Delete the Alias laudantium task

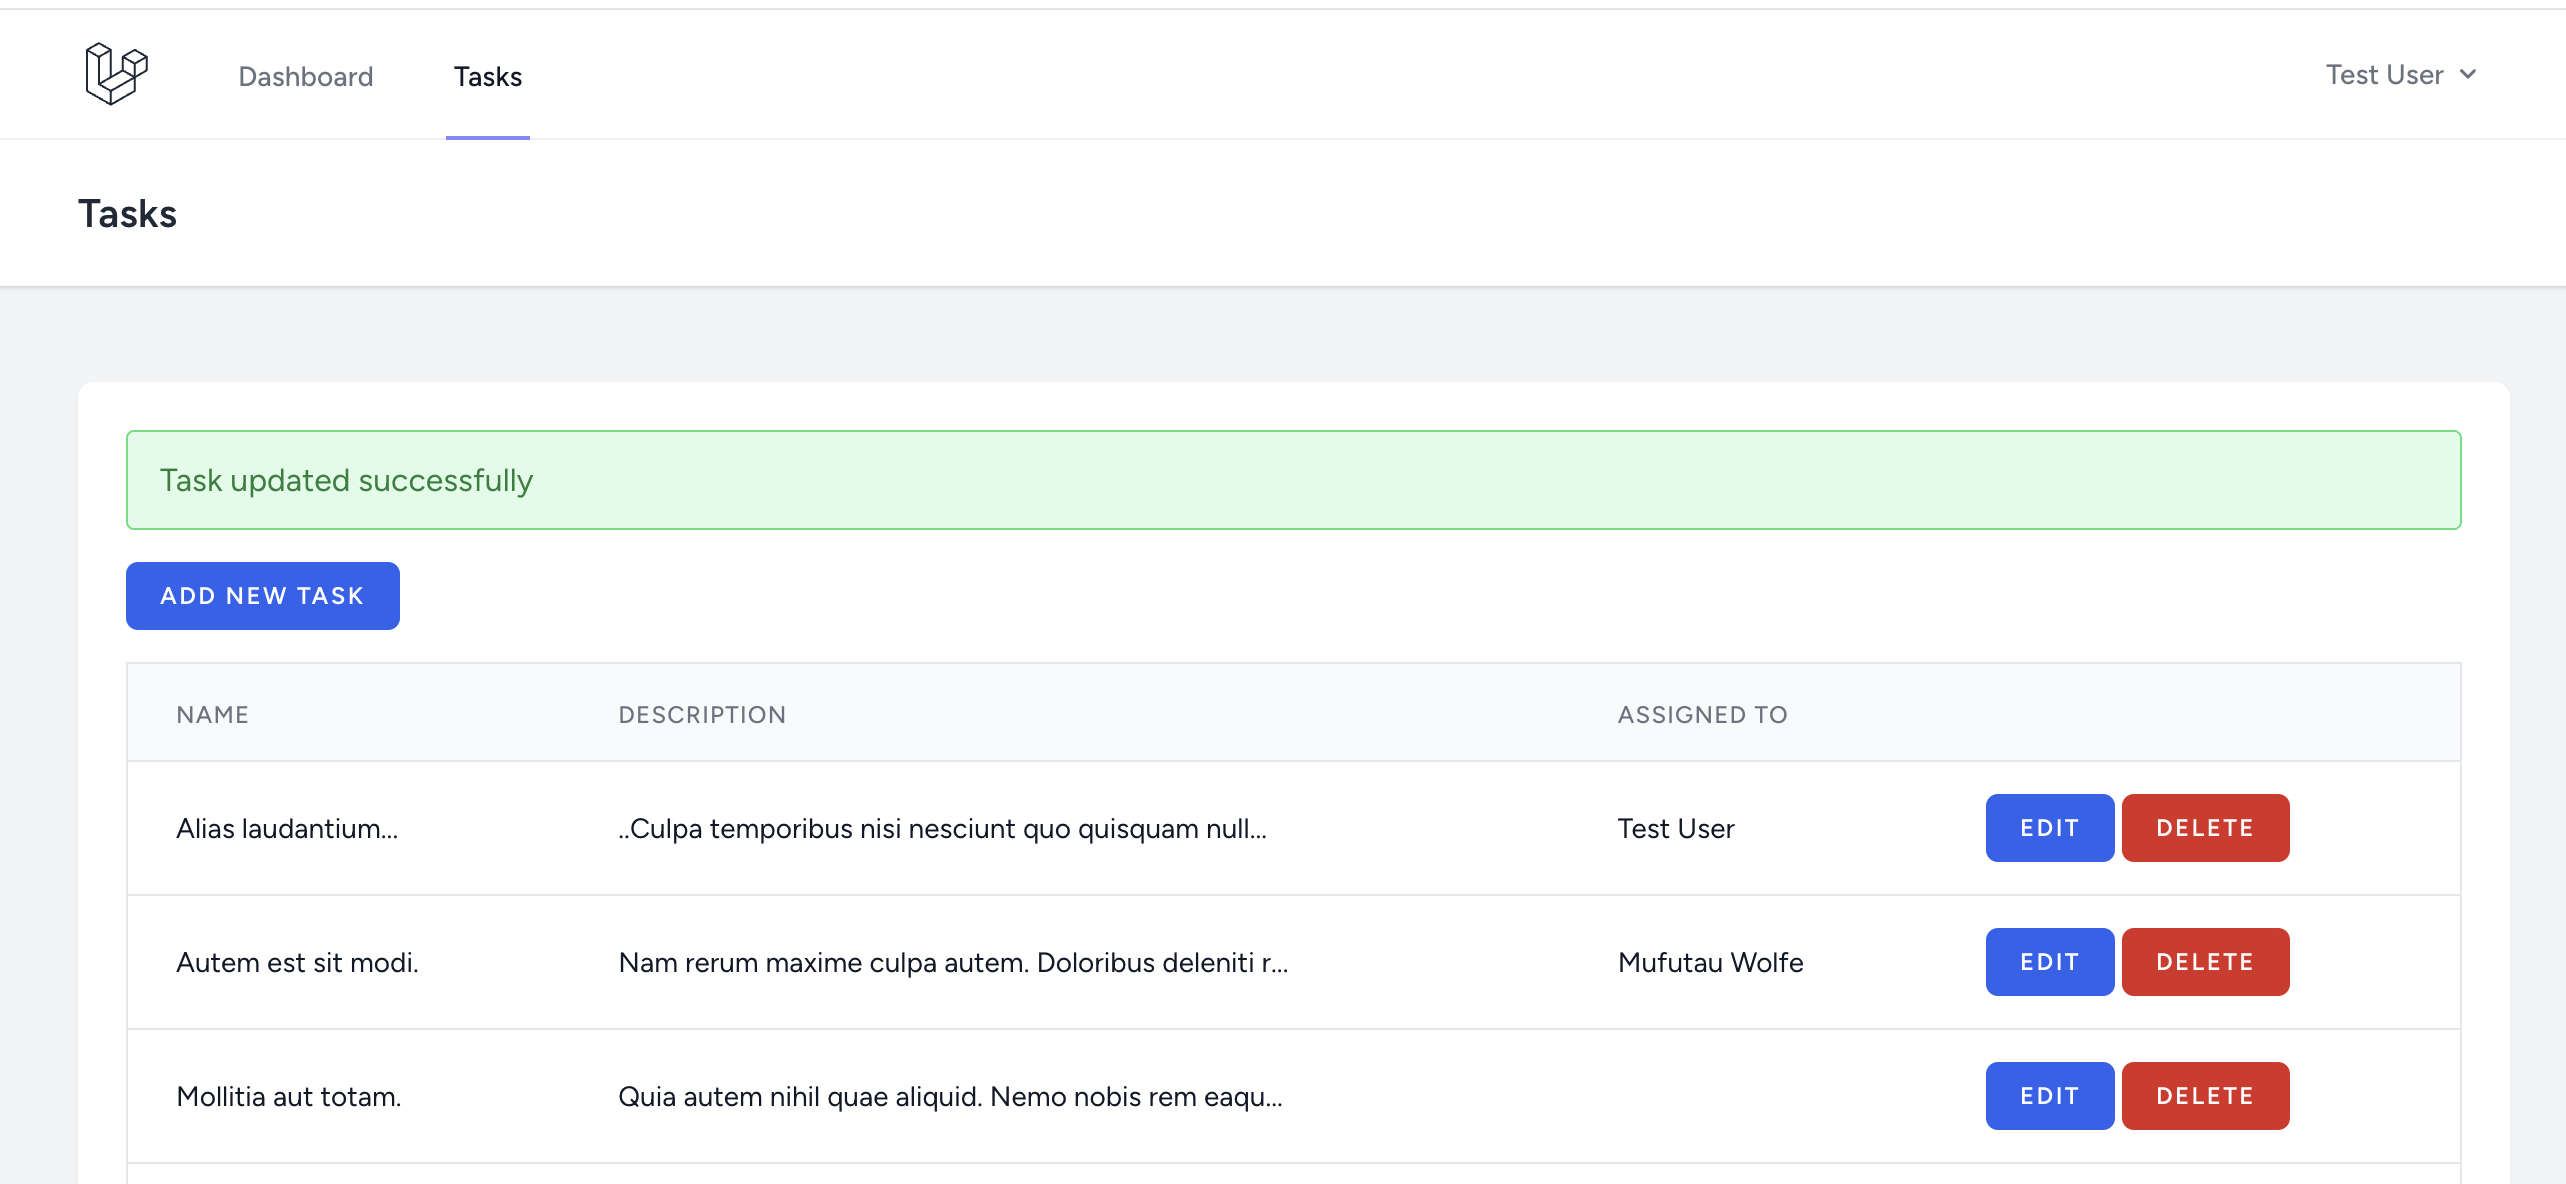pos(2204,828)
